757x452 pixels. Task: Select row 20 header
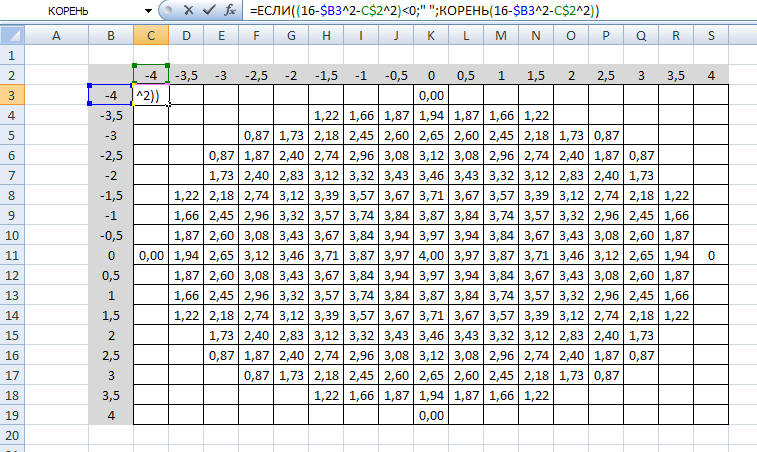[11, 437]
